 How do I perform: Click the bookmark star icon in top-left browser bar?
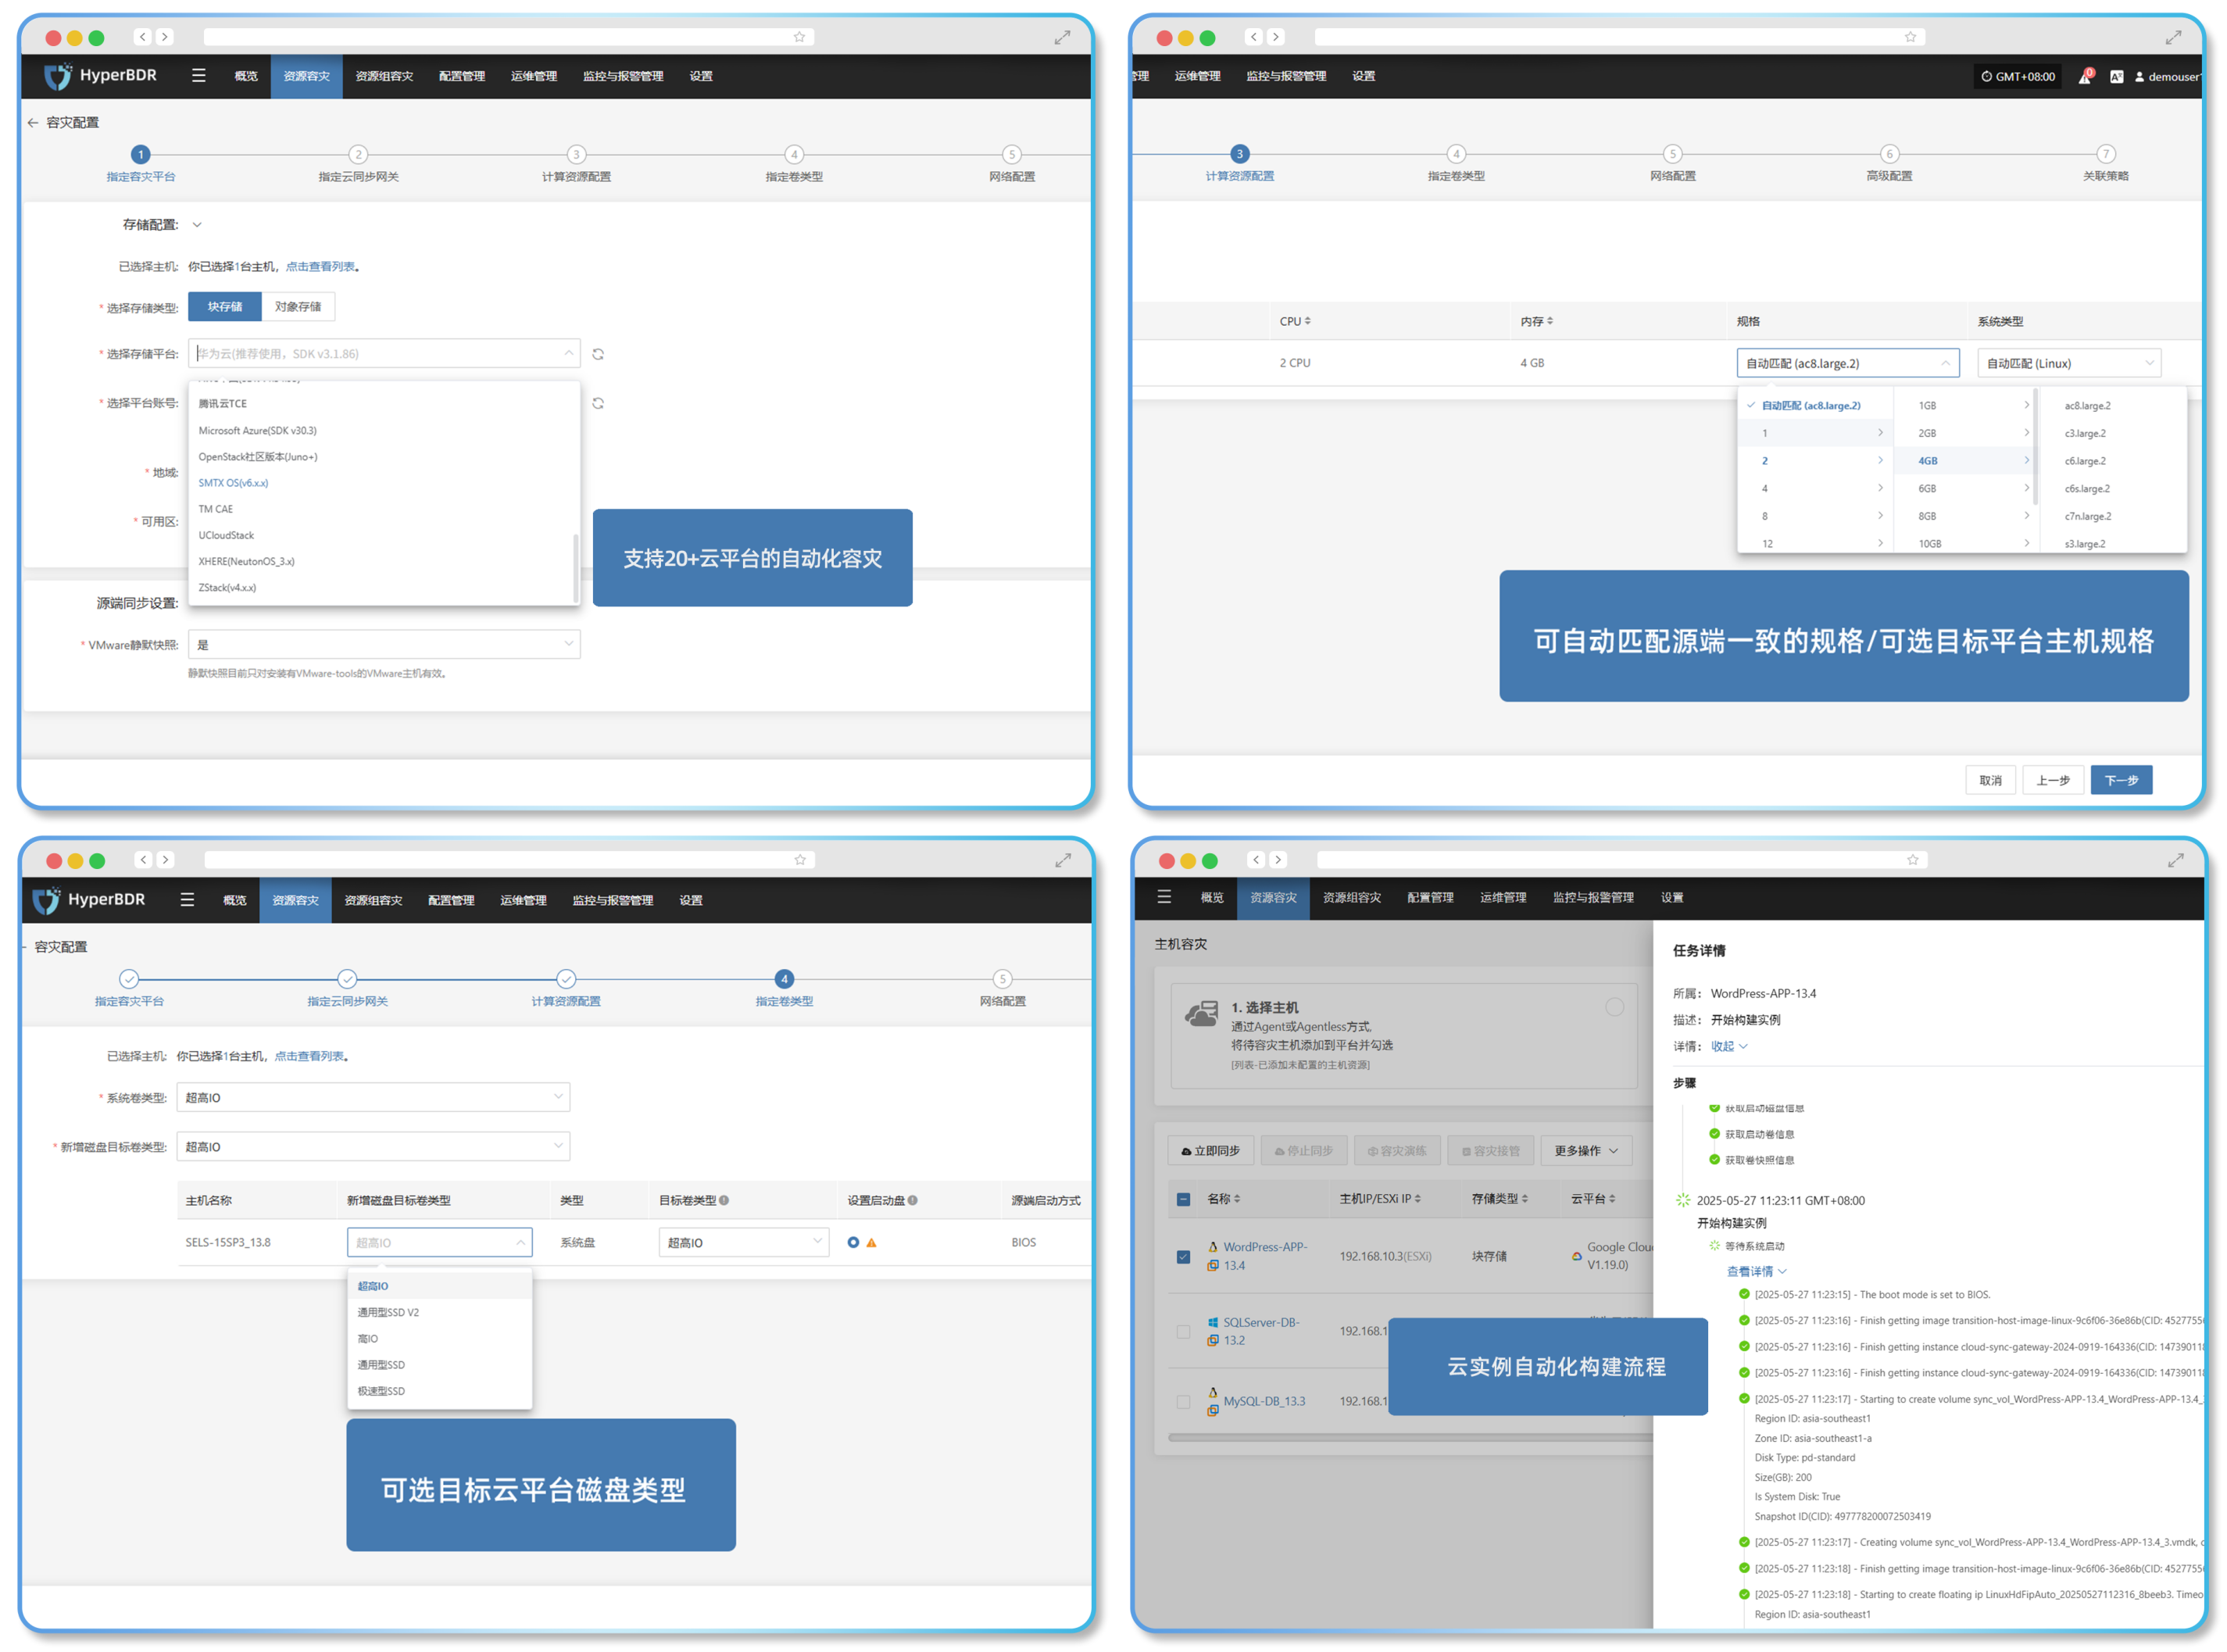[799, 37]
